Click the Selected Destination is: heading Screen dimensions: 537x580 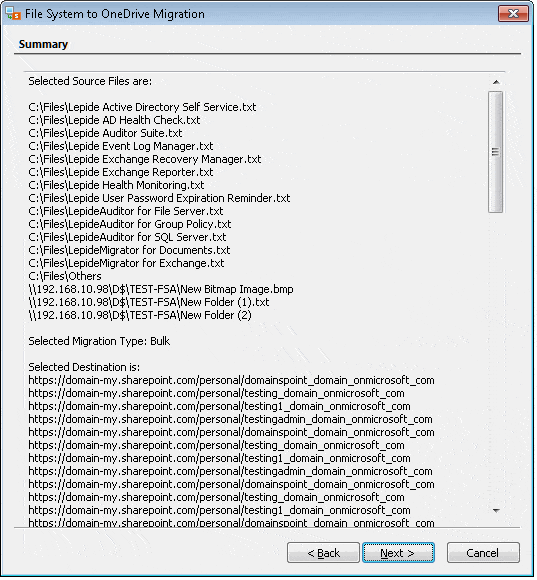tap(84, 367)
